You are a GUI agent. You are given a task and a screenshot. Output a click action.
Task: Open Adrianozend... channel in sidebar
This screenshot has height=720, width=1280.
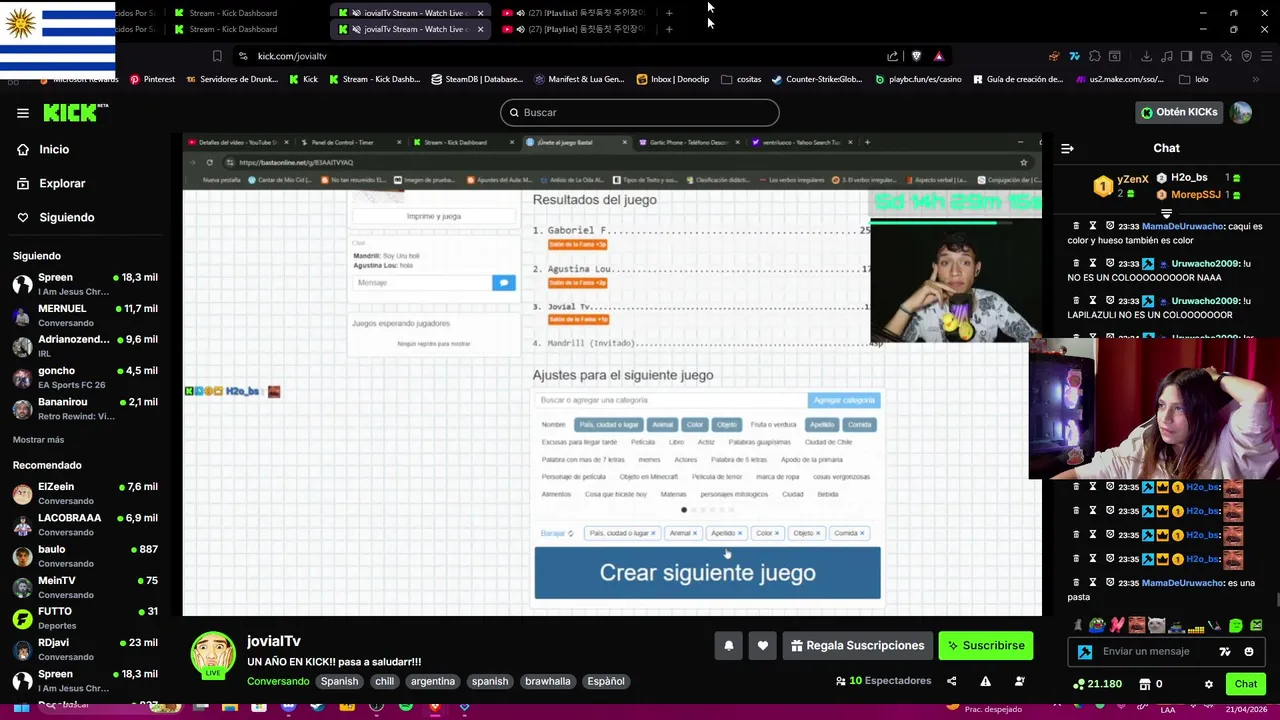84,346
